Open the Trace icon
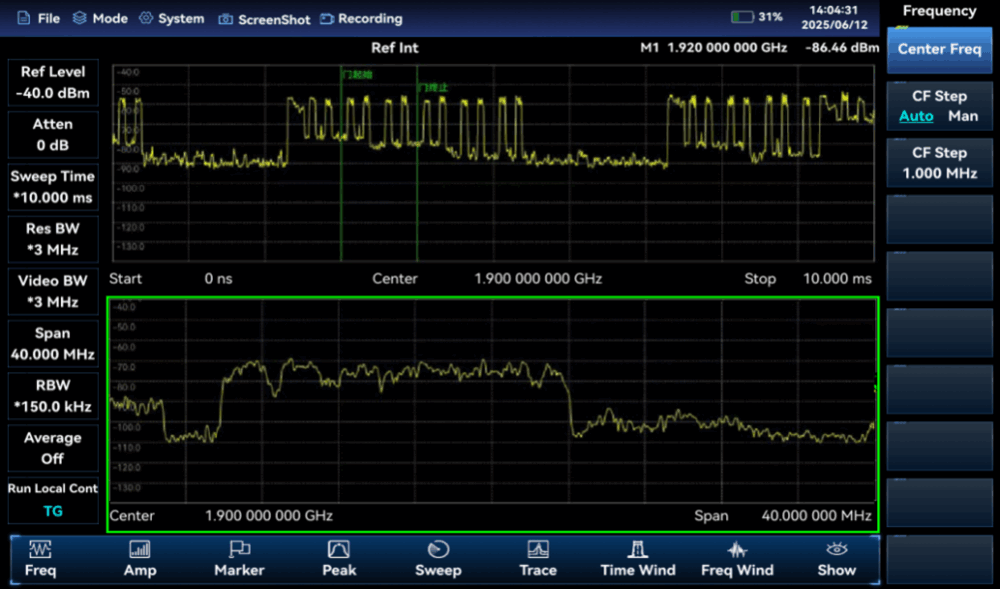Viewport: 1000px width, 589px height. pos(538,549)
